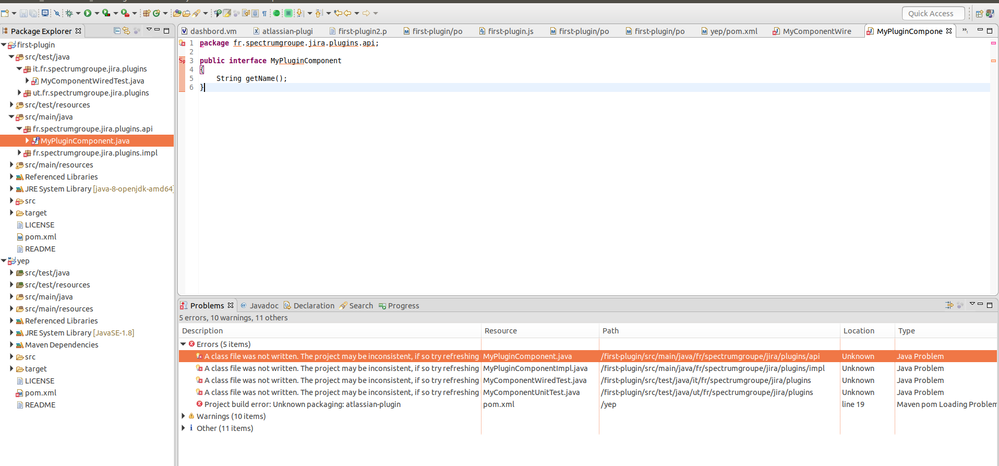Viewport: 999px width, 466px height.
Task: Expand the Other (11 items) group
Action: 183,428
